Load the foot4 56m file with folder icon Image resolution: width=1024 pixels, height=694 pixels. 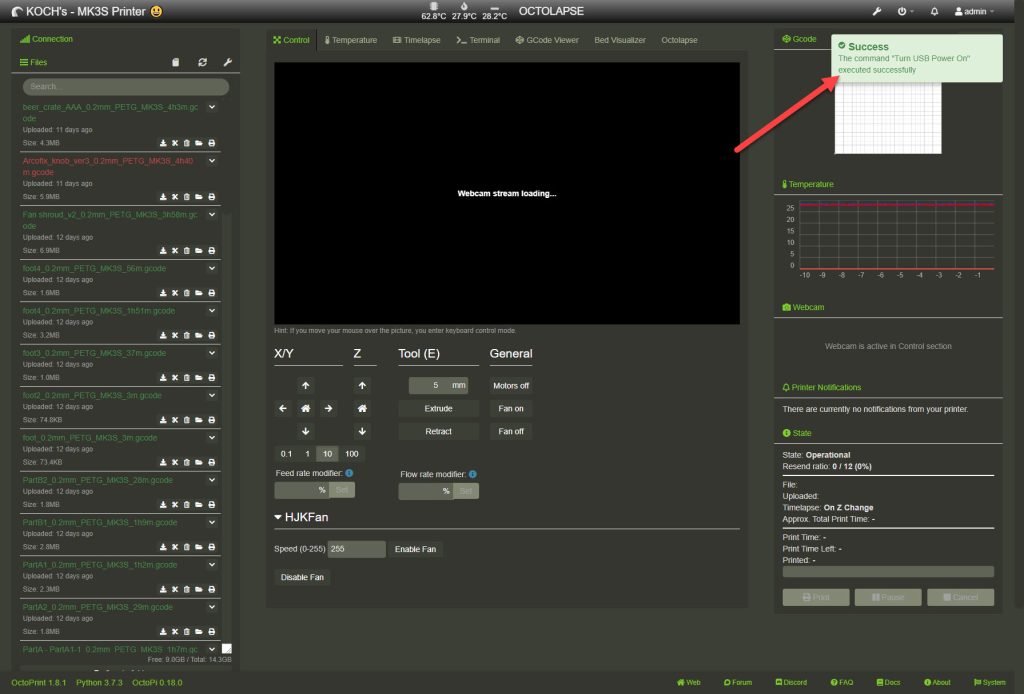tap(199, 293)
